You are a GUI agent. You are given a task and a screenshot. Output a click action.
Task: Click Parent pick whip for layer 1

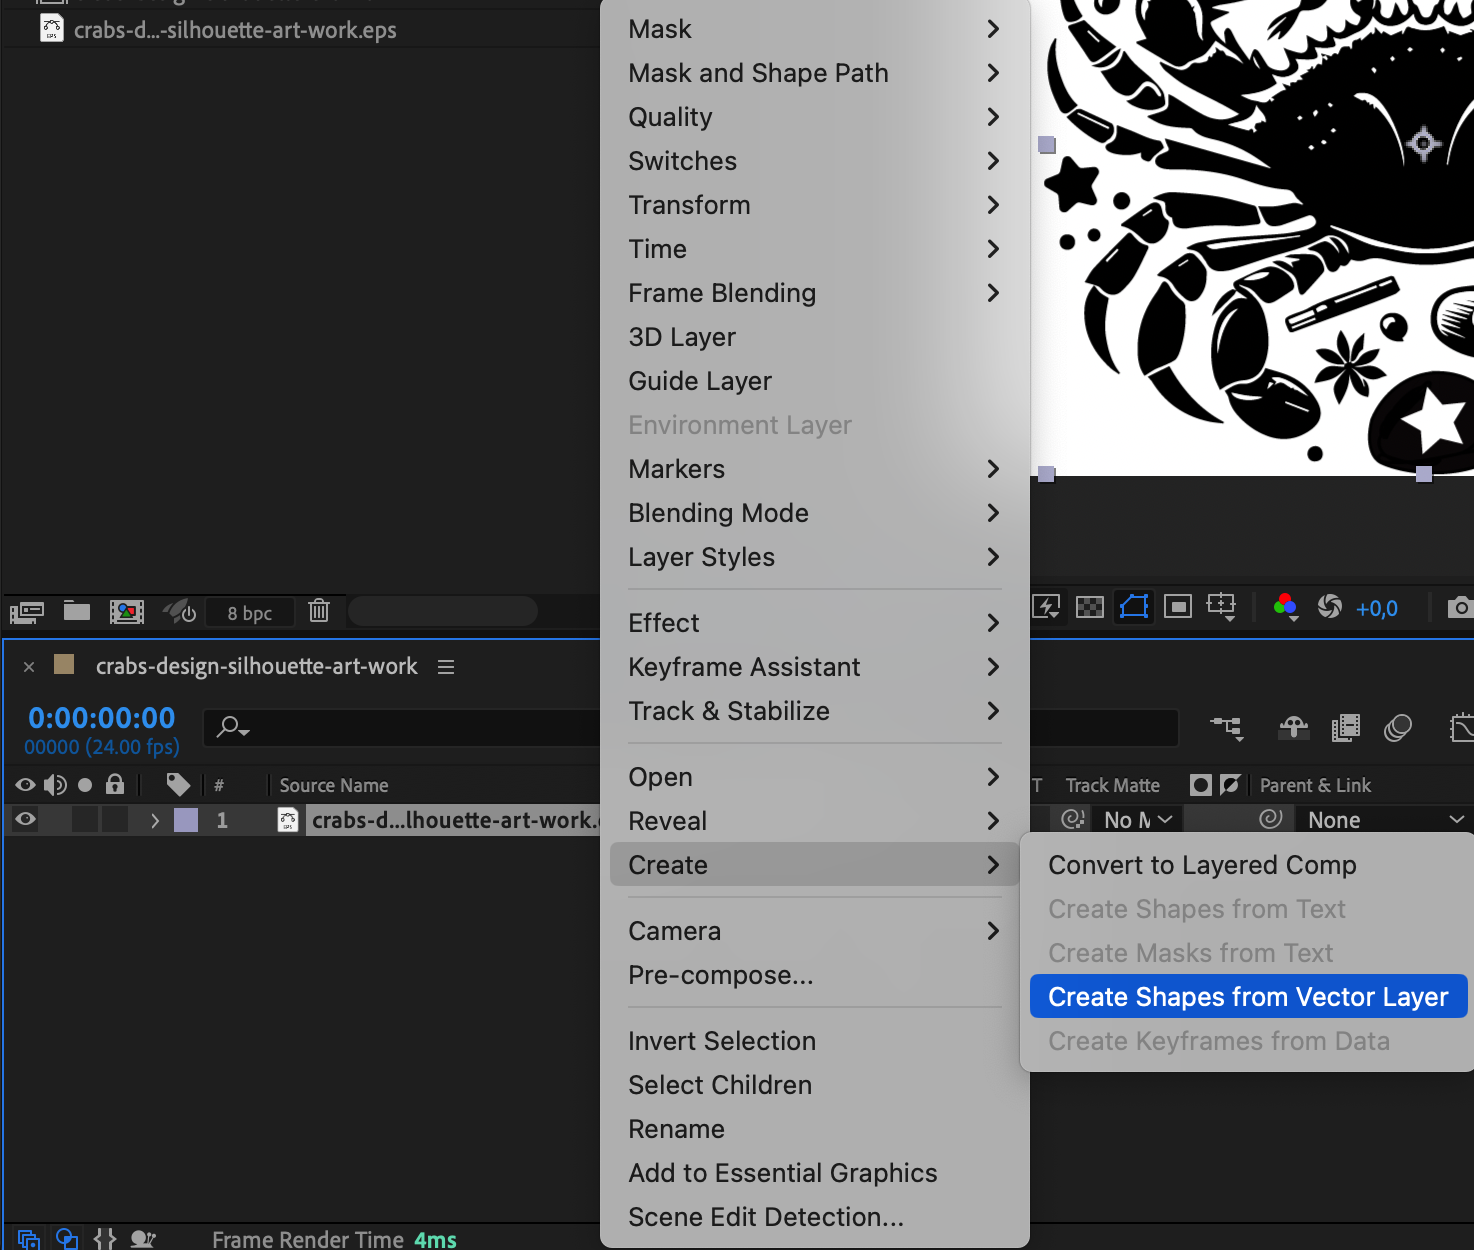pyautogui.click(x=1270, y=819)
